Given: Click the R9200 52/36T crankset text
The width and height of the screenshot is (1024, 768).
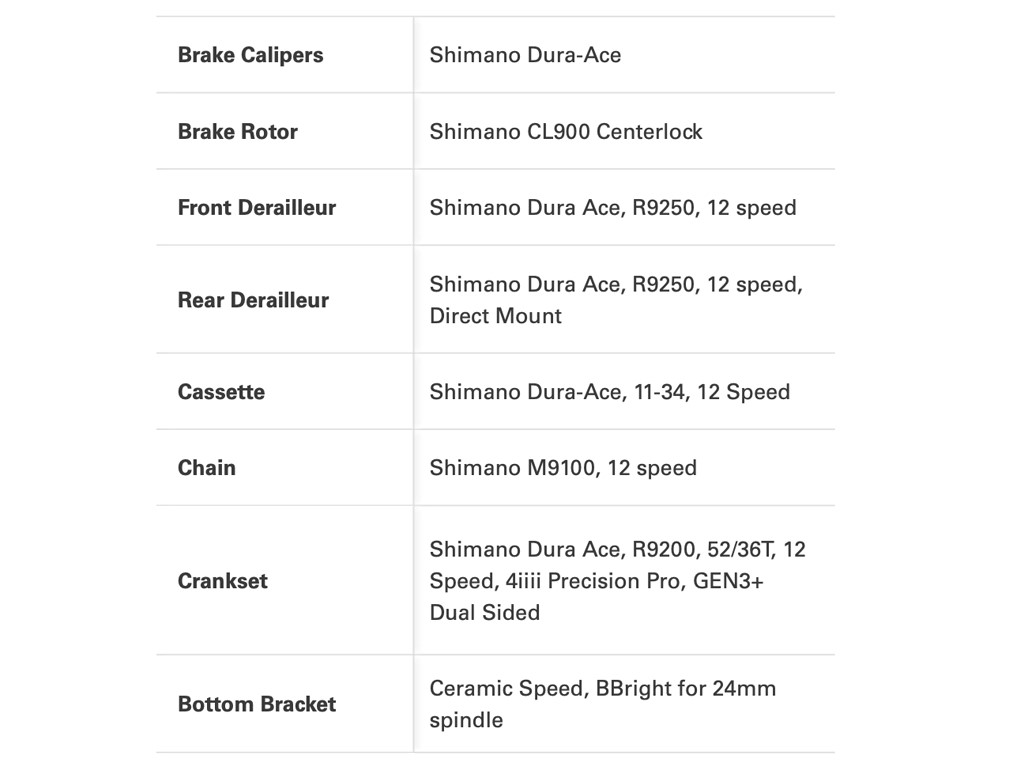Looking at the screenshot, I should (x=703, y=549).
